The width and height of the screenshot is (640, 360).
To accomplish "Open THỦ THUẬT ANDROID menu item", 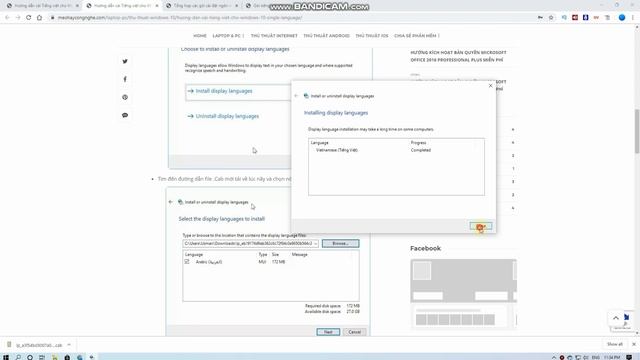I will click(x=327, y=36).
